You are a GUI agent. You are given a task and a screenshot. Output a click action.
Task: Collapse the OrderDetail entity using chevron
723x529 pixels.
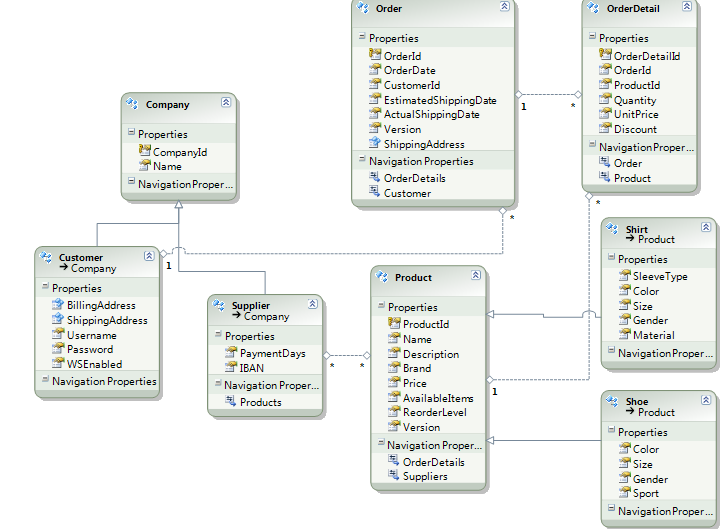coord(685,8)
